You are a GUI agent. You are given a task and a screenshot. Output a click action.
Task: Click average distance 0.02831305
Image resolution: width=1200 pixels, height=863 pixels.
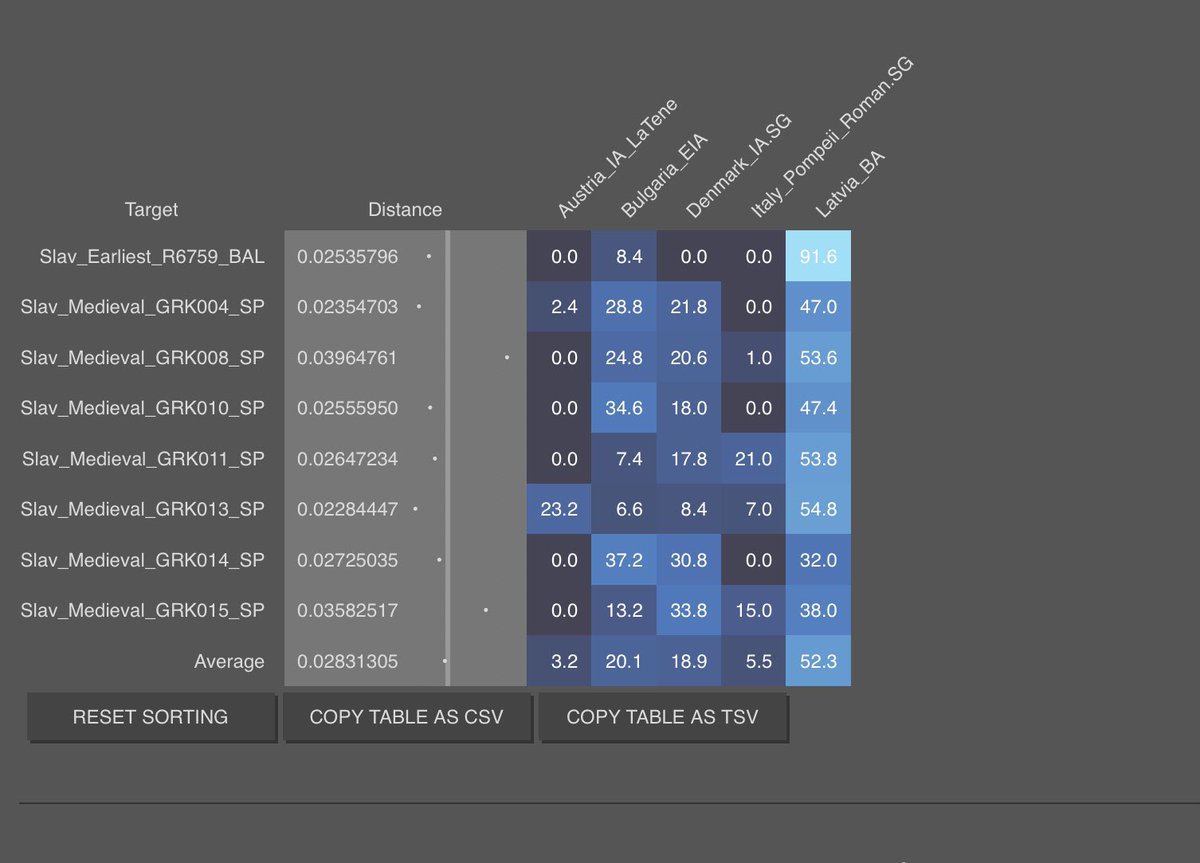tap(347, 661)
